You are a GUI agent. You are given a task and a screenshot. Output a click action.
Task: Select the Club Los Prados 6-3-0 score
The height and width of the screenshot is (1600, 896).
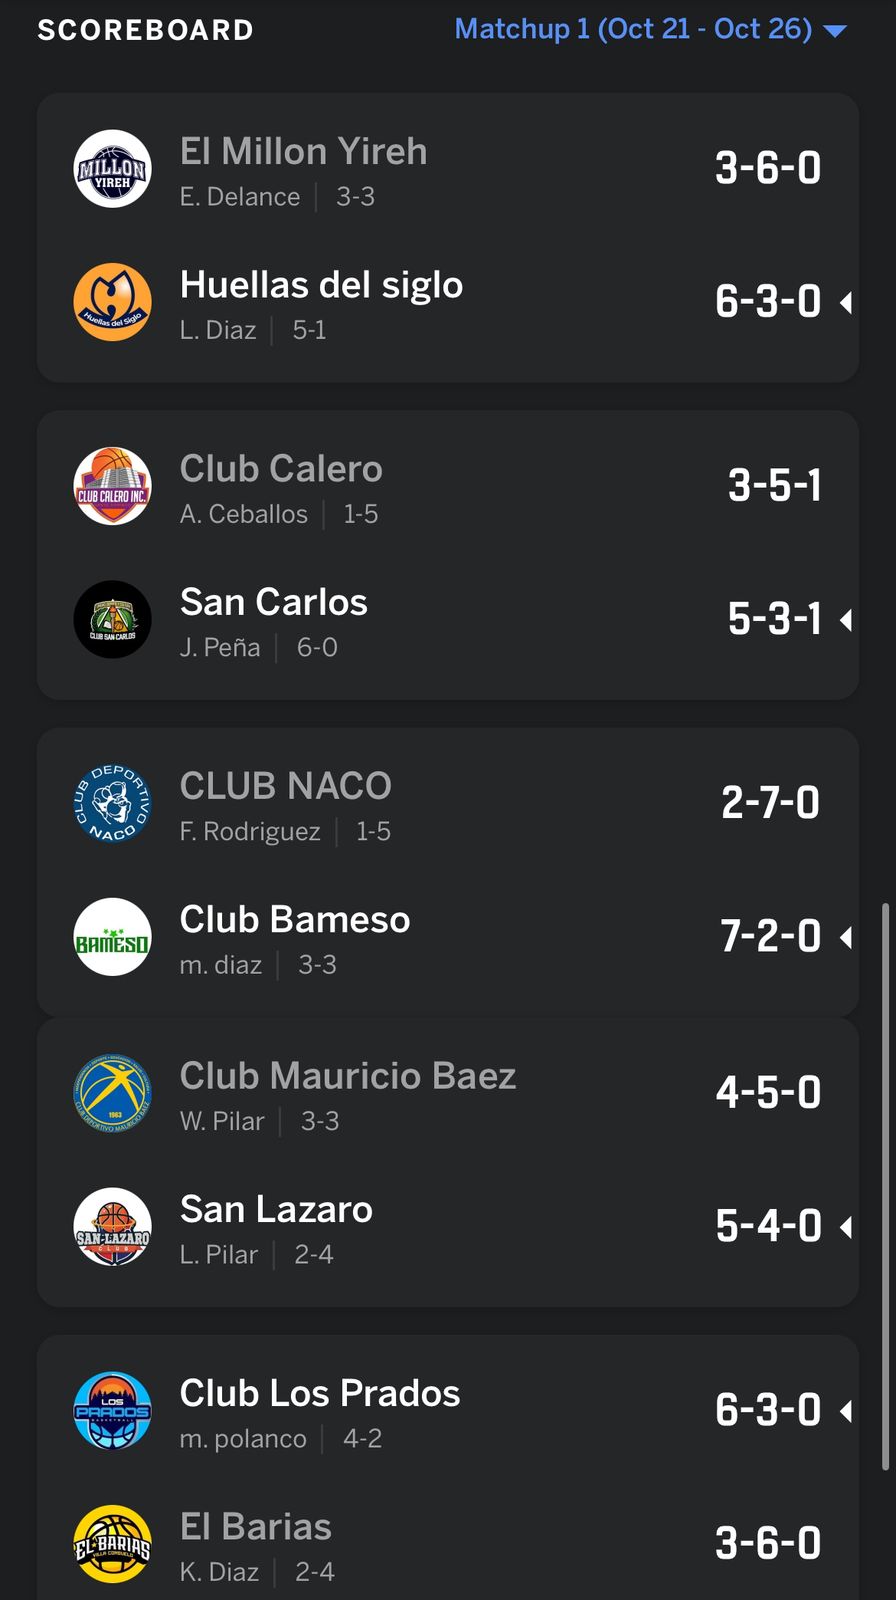(x=767, y=1410)
